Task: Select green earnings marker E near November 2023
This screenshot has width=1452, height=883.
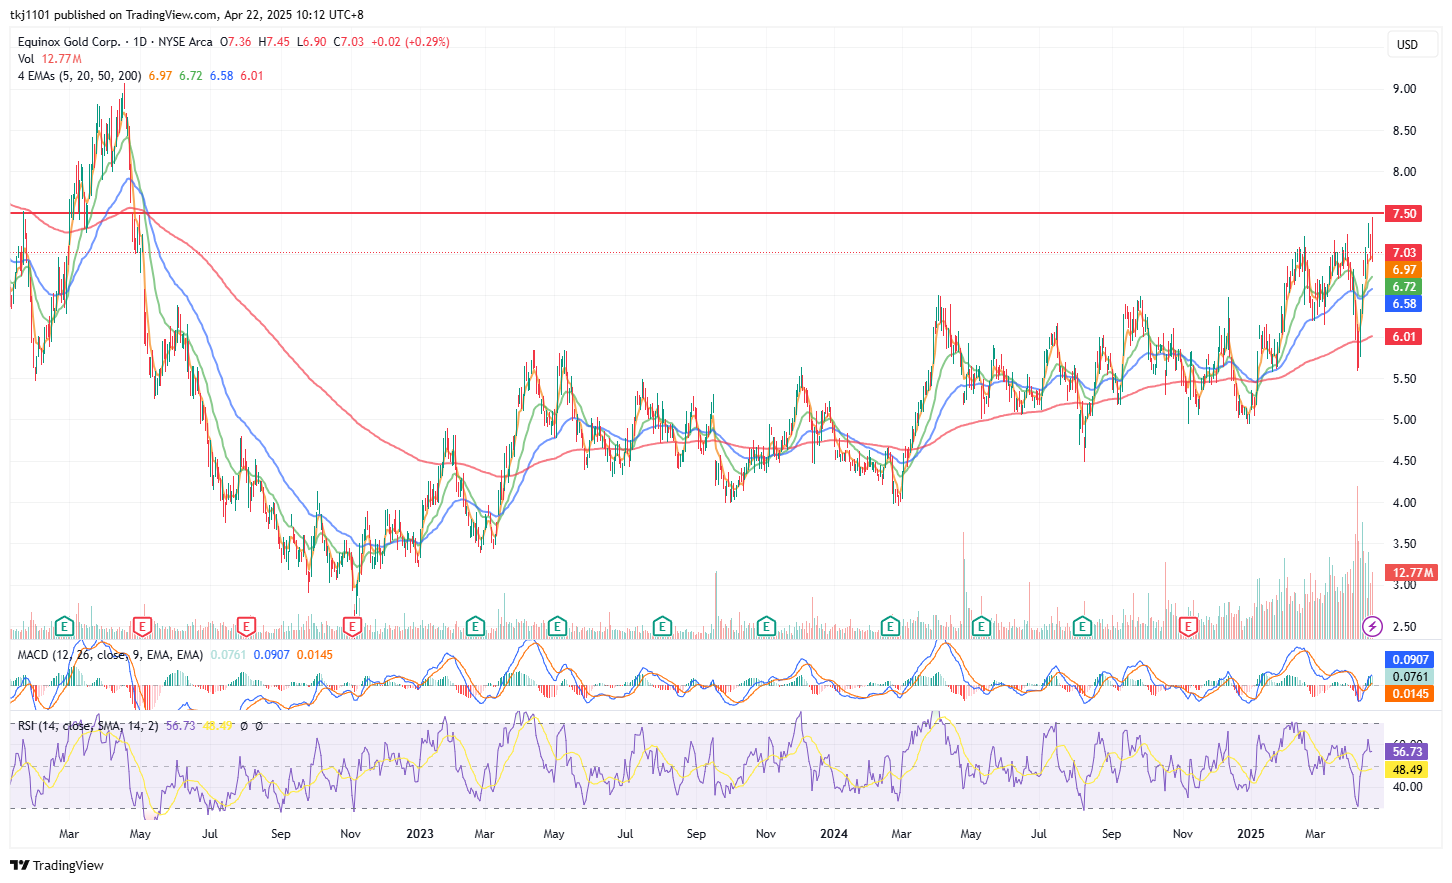Action: tap(766, 627)
